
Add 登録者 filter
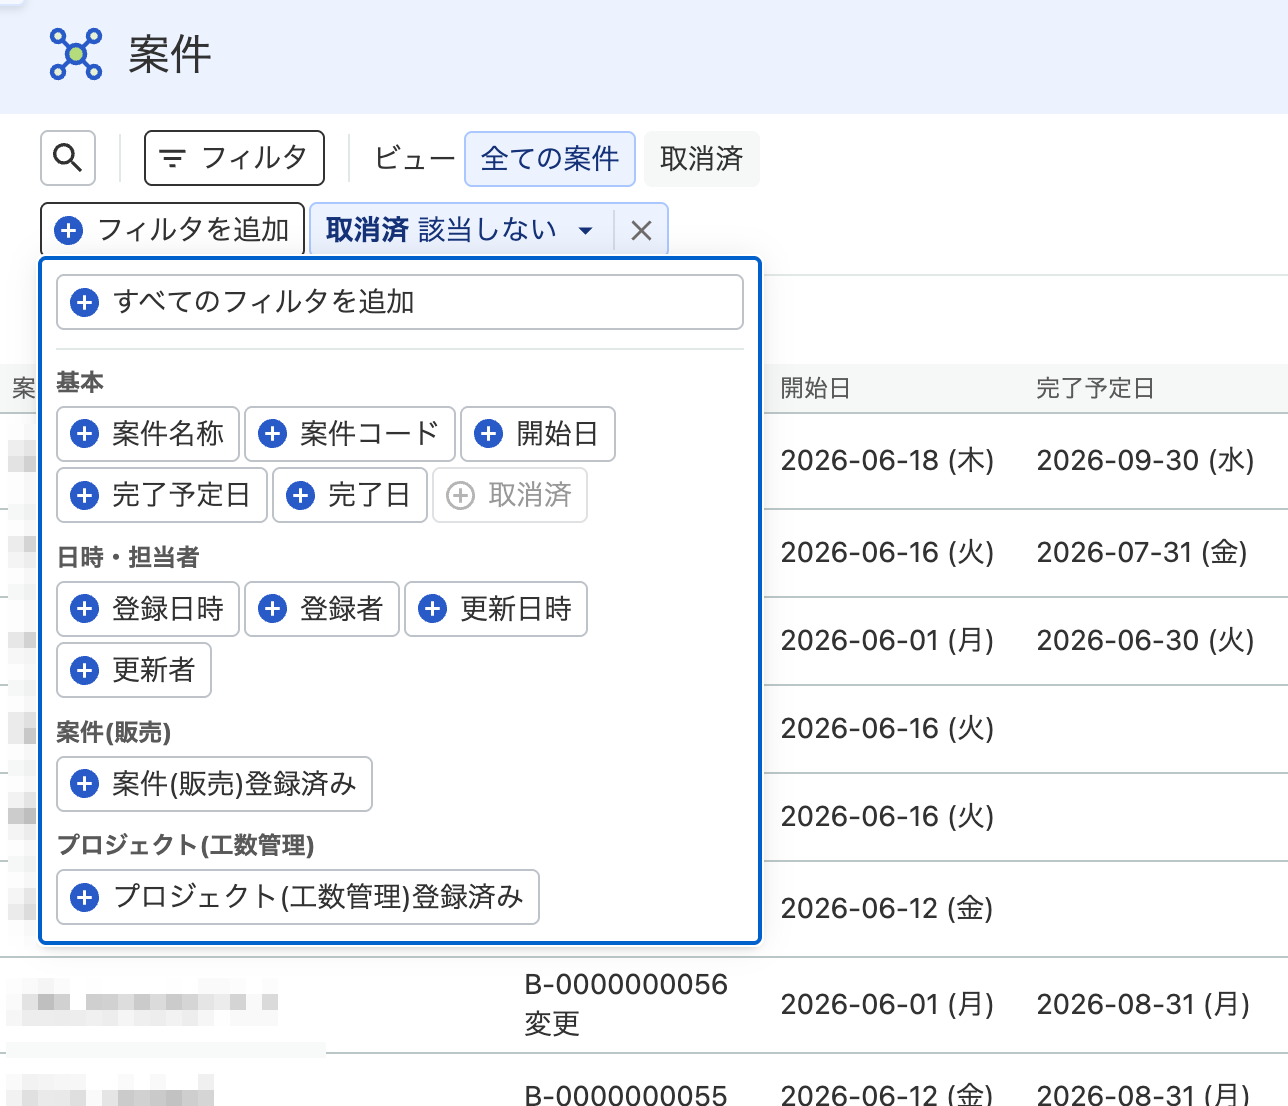click(322, 609)
